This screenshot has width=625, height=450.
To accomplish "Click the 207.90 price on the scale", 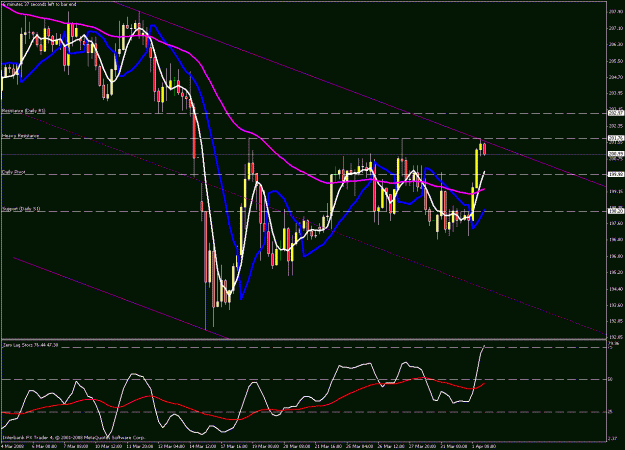I will click(616, 12).
